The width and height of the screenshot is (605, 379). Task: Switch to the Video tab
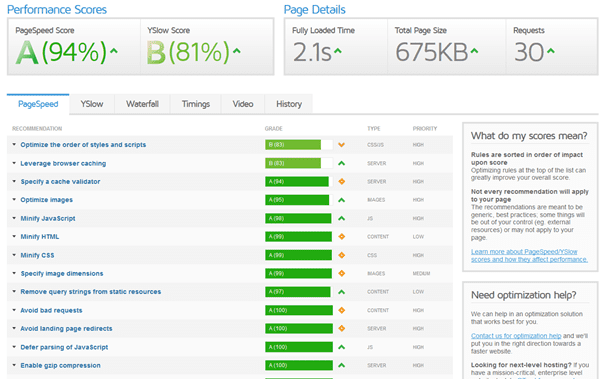click(243, 104)
